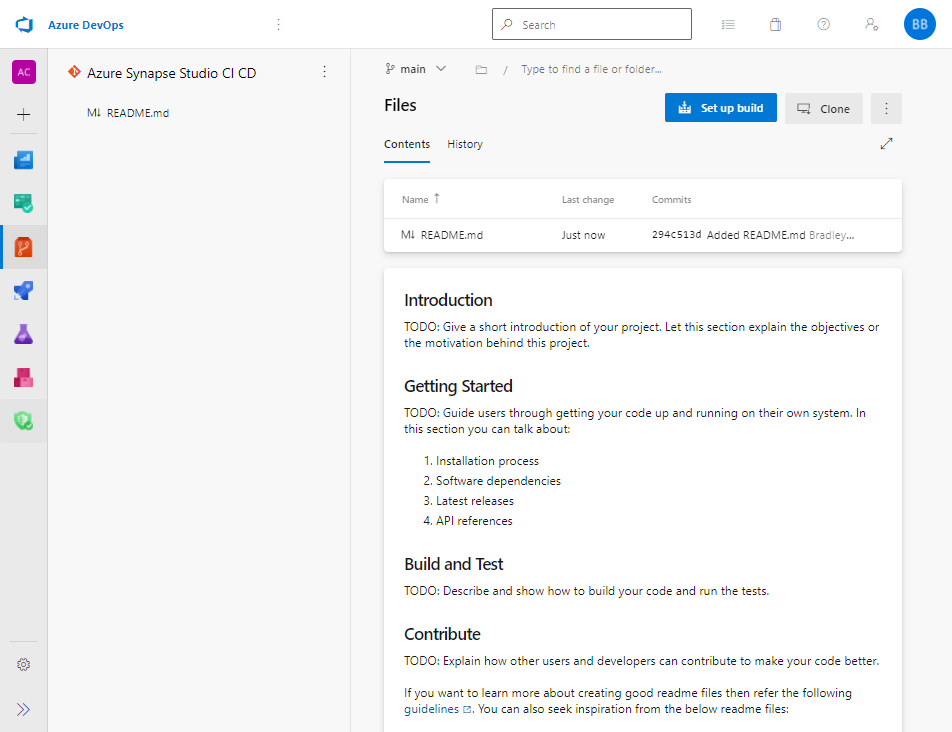The width and height of the screenshot is (952, 732).
Task: Open the Azure DevOps home link
Action: (86, 25)
